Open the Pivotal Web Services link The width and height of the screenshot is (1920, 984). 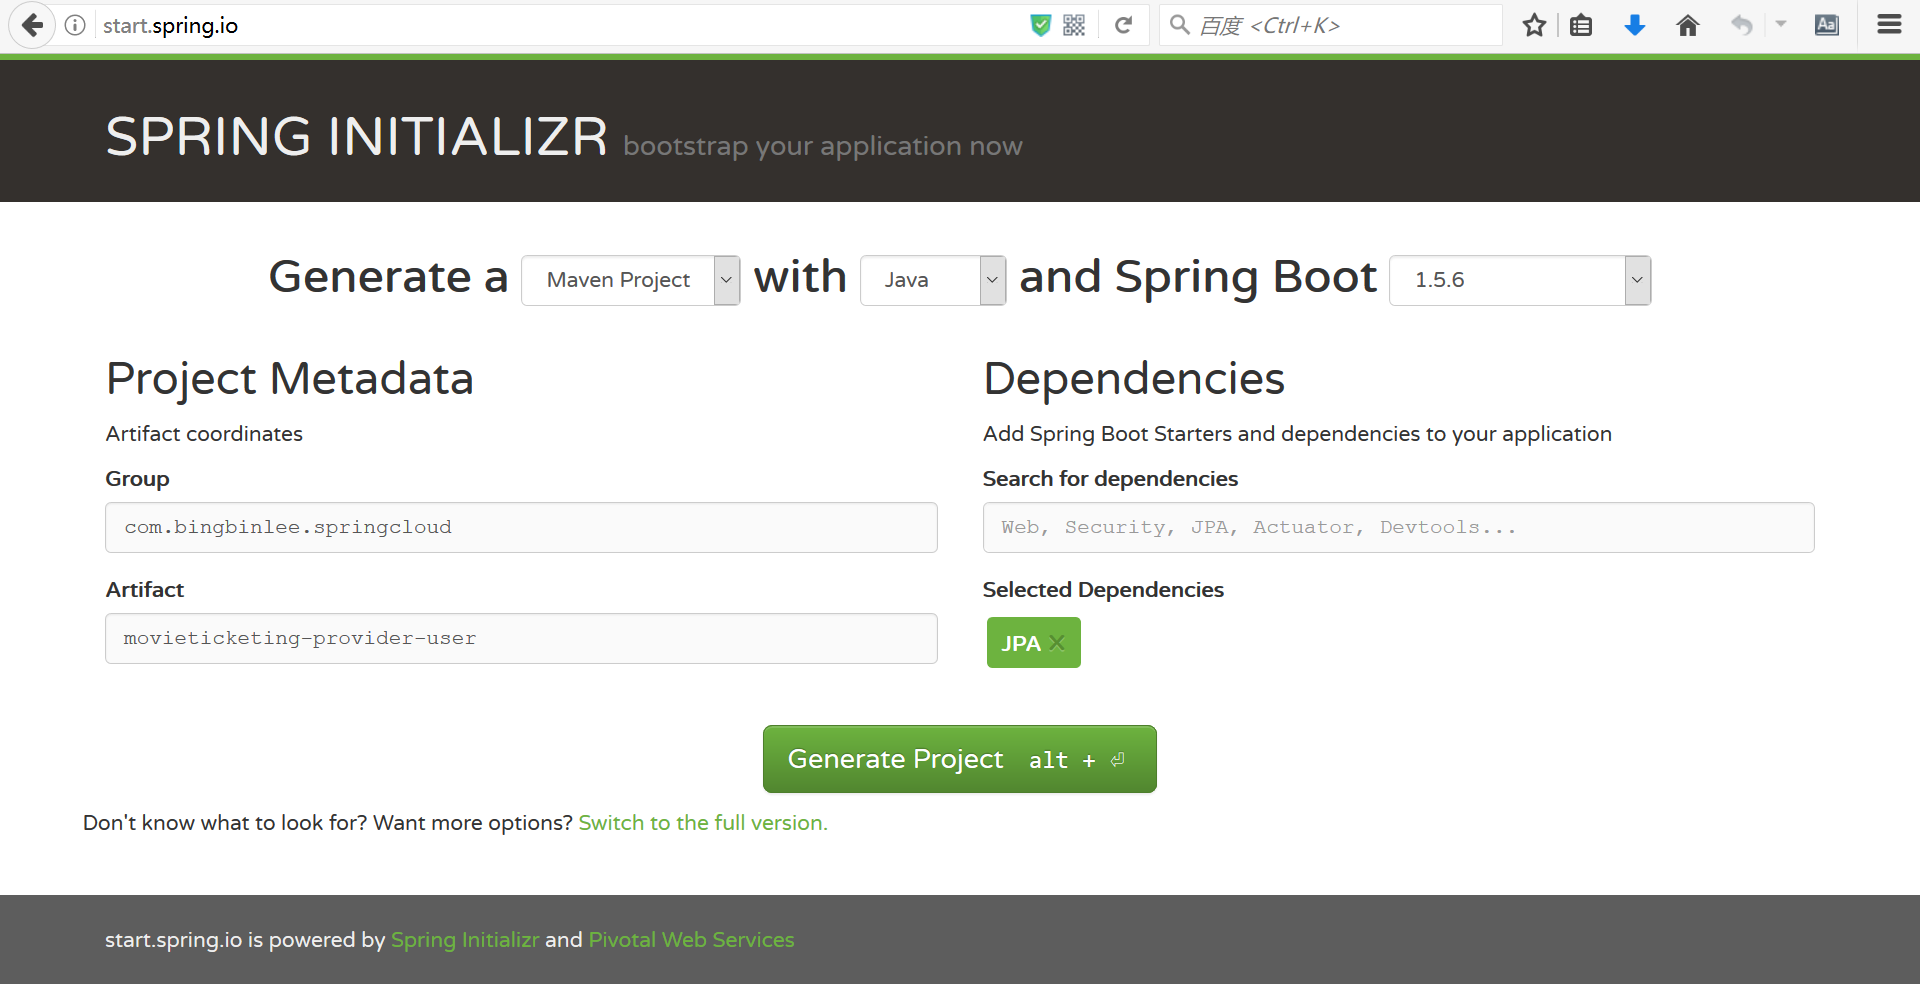(x=691, y=940)
